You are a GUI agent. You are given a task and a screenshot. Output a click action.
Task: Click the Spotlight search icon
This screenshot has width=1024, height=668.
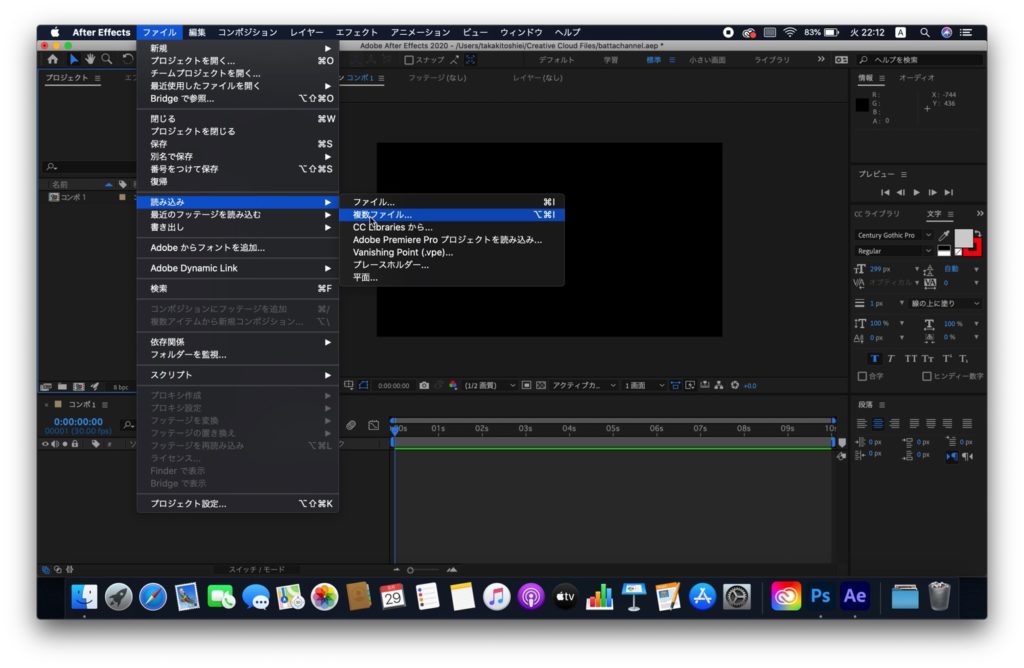pyautogui.click(x=925, y=32)
